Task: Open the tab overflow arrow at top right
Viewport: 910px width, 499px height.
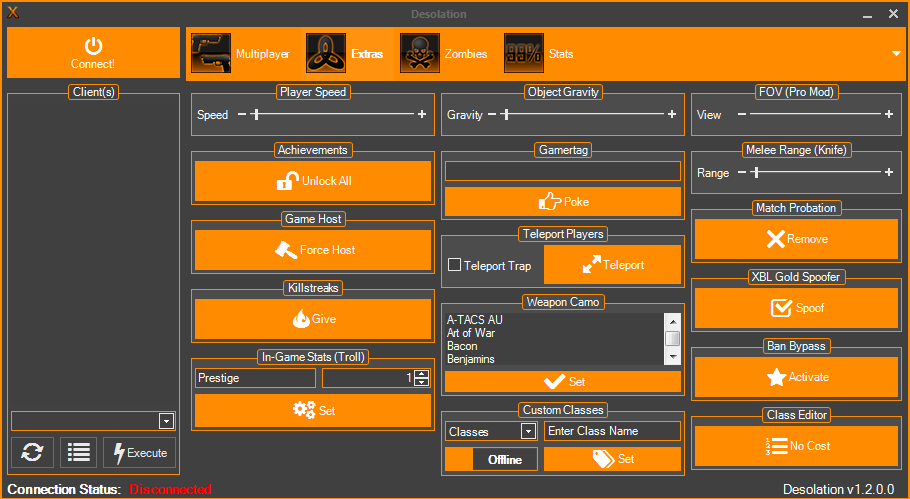Action: coord(896,54)
